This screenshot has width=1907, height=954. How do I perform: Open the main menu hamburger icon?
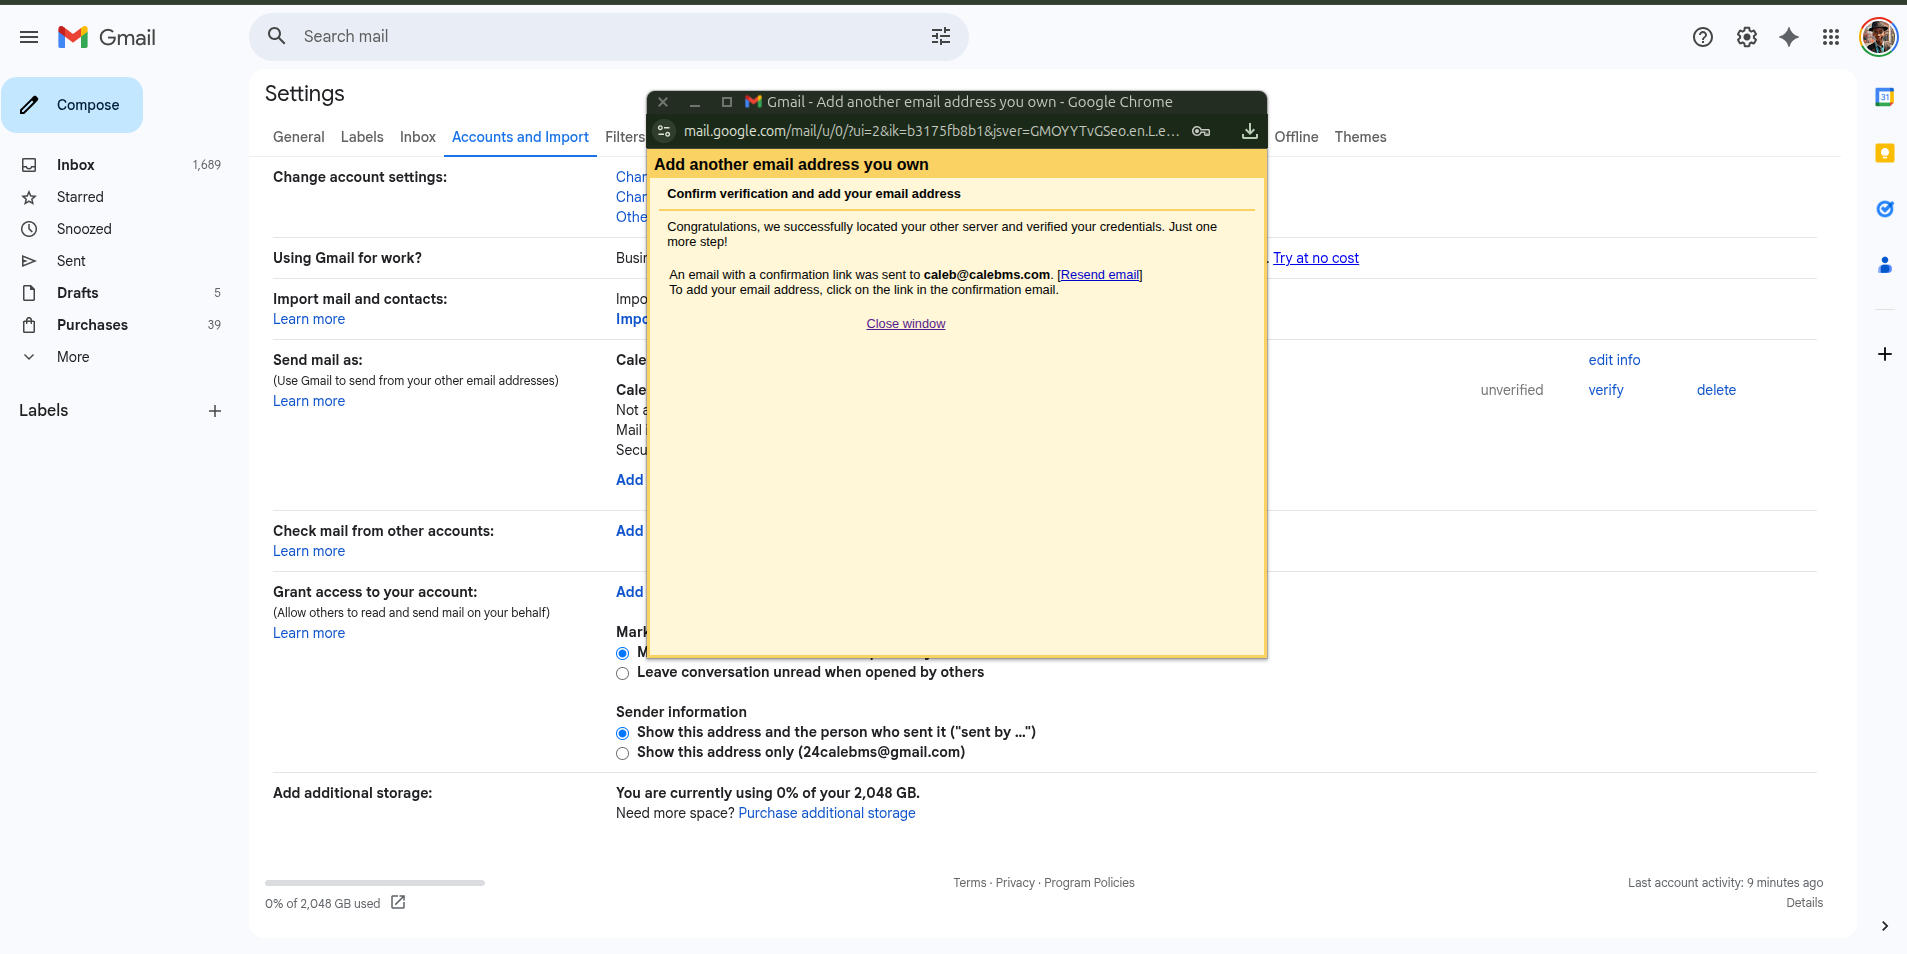[x=29, y=37]
